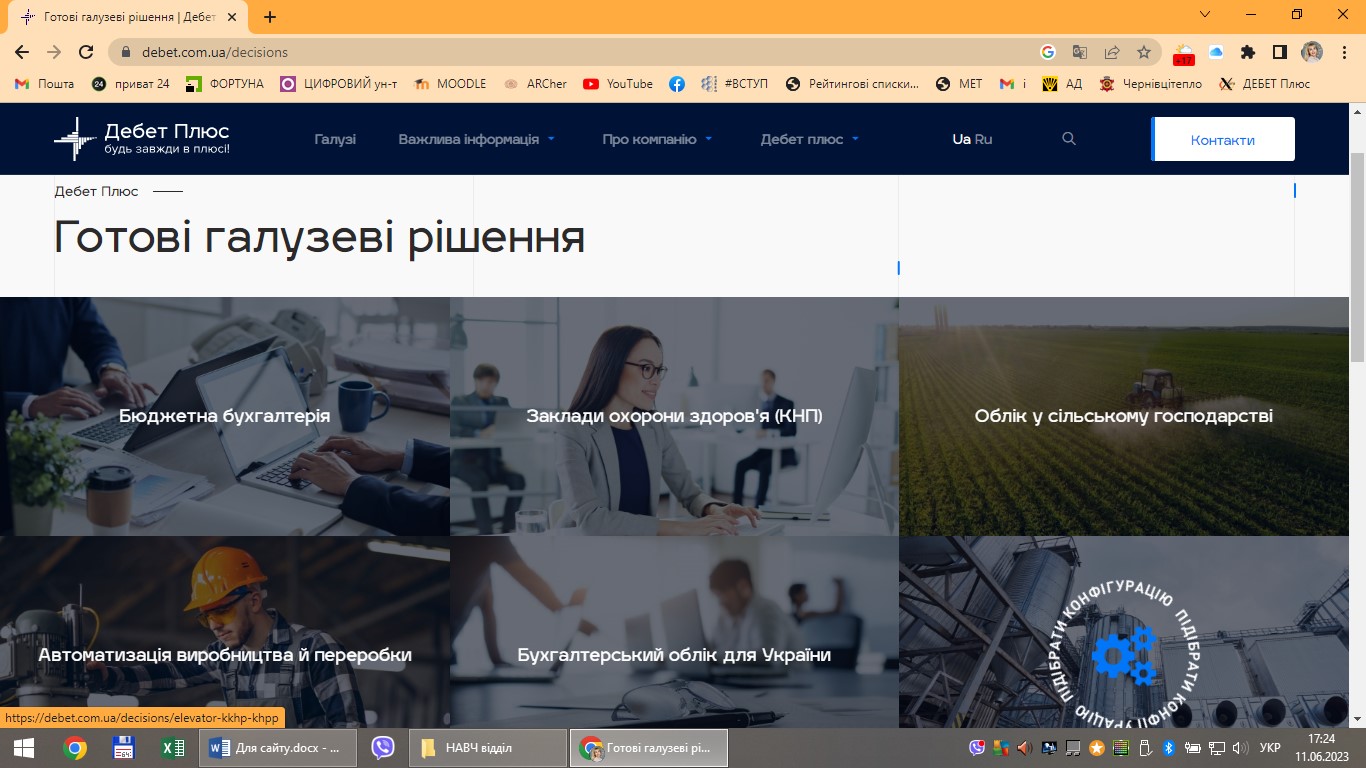Switch to НАВЧ відділ folder window

[488, 747]
